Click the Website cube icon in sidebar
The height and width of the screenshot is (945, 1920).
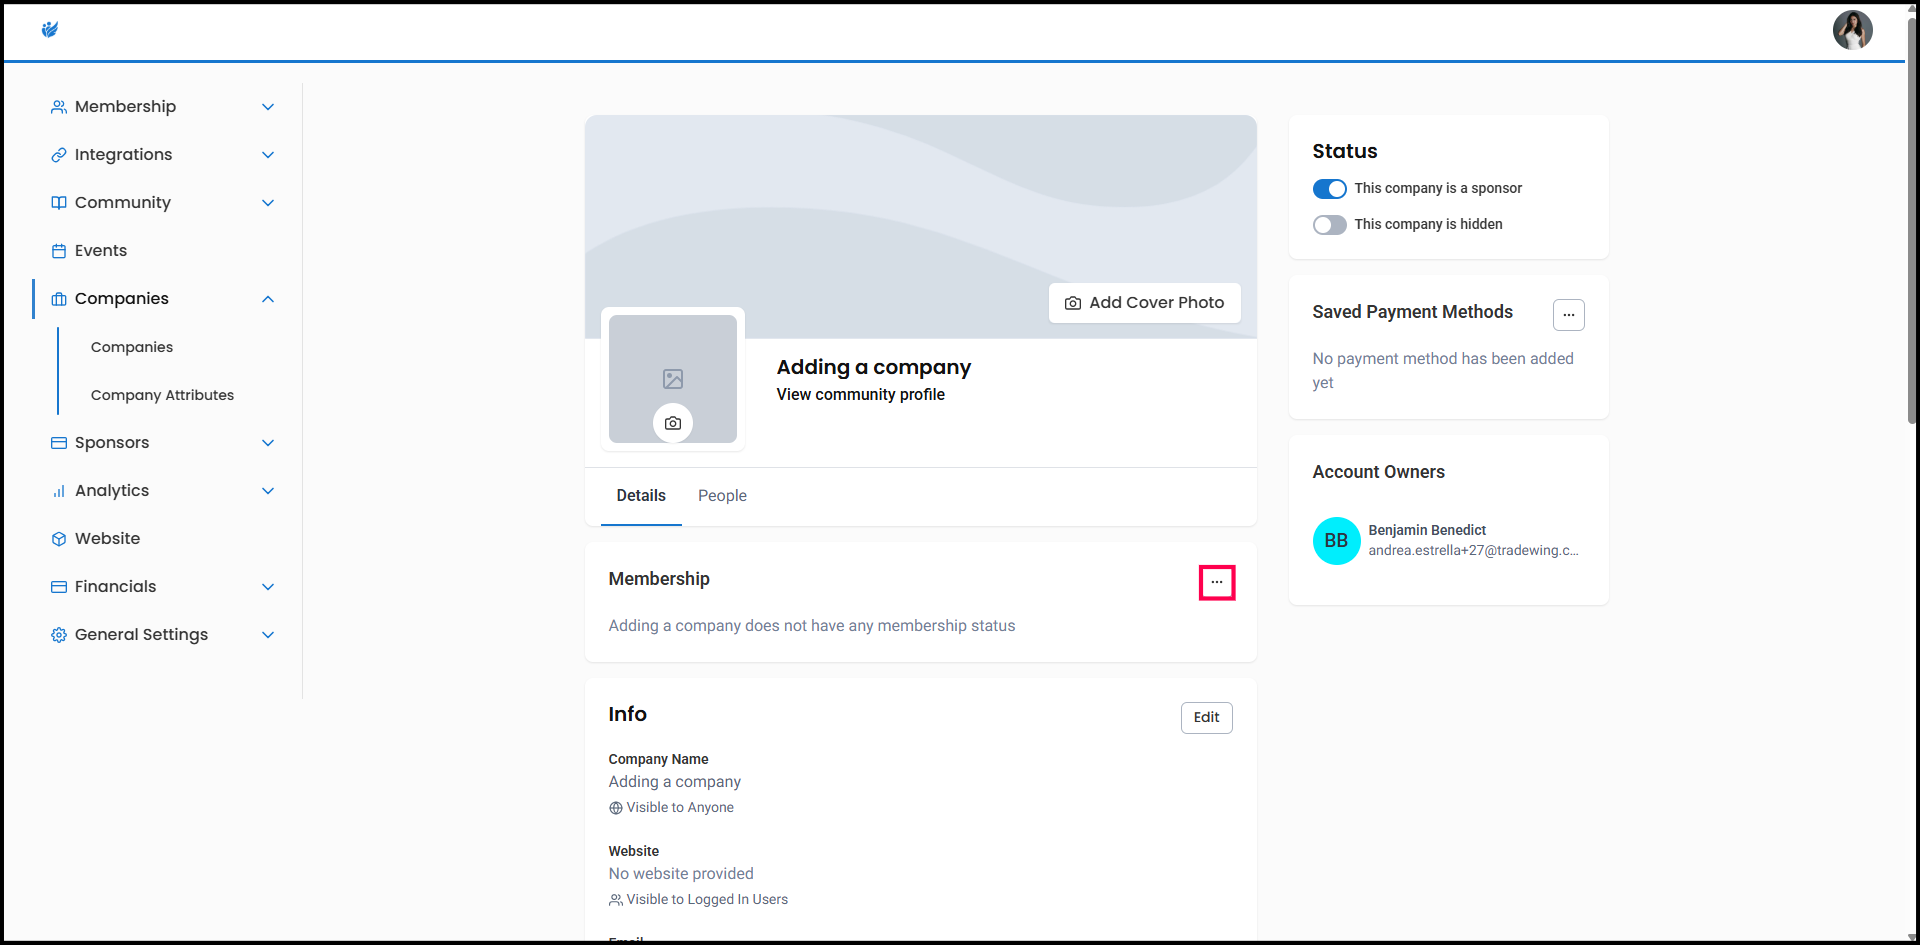click(x=59, y=539)
